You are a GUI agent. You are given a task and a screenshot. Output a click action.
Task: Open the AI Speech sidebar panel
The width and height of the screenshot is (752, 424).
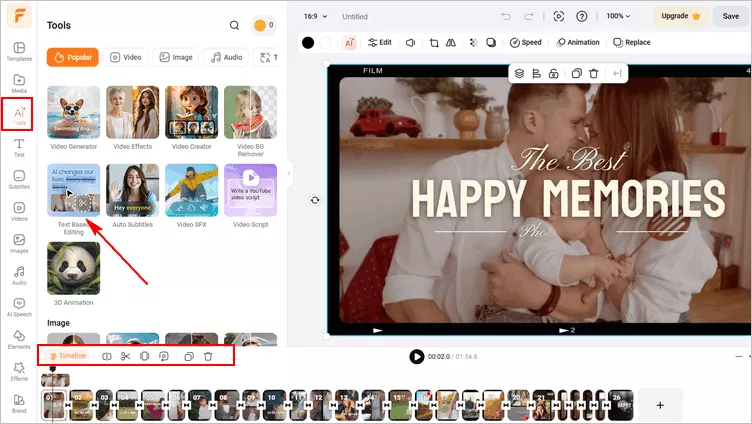click(19, 307)
